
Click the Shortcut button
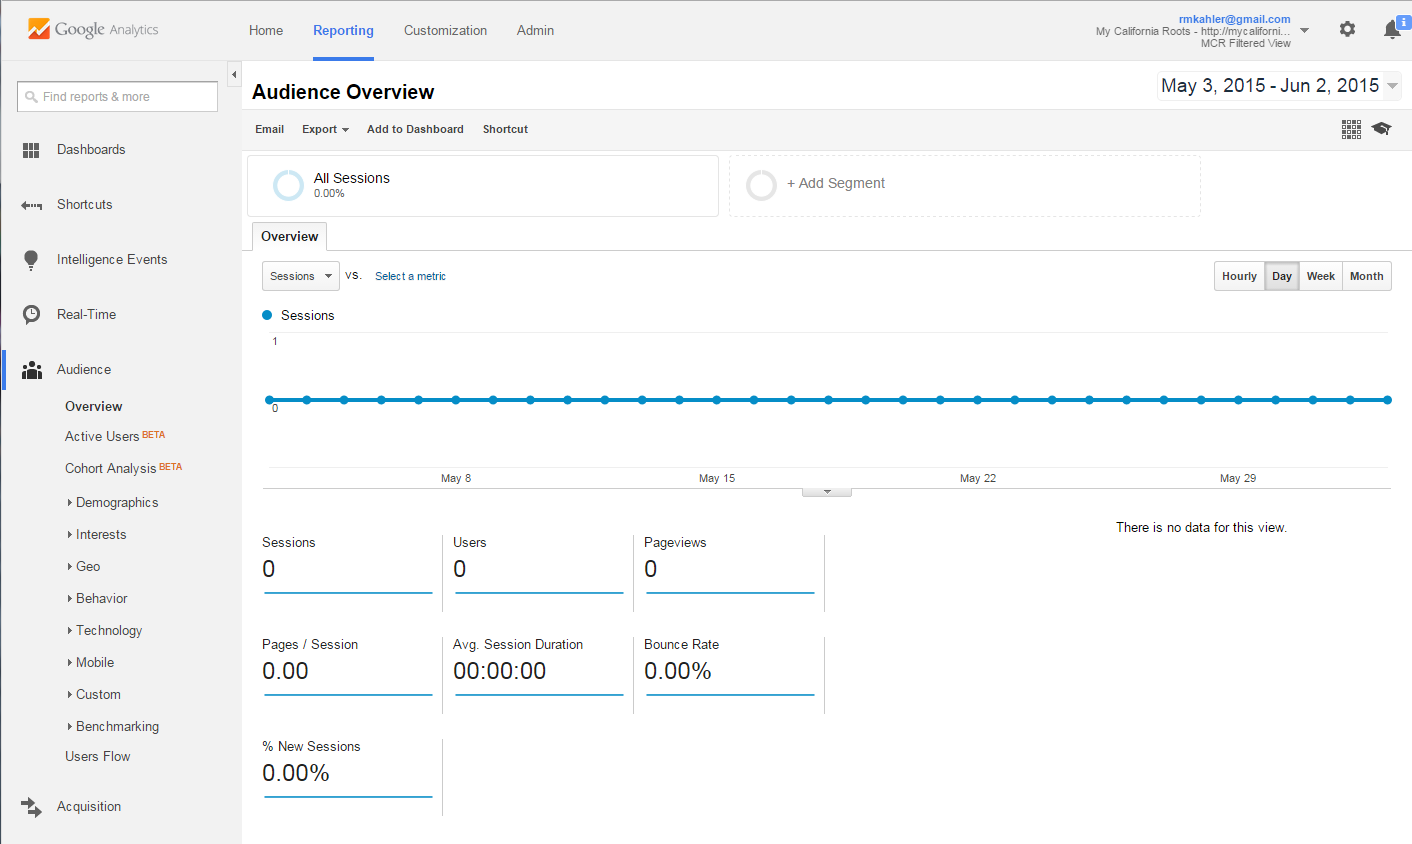pyautogui.click(x=505, y=129)
